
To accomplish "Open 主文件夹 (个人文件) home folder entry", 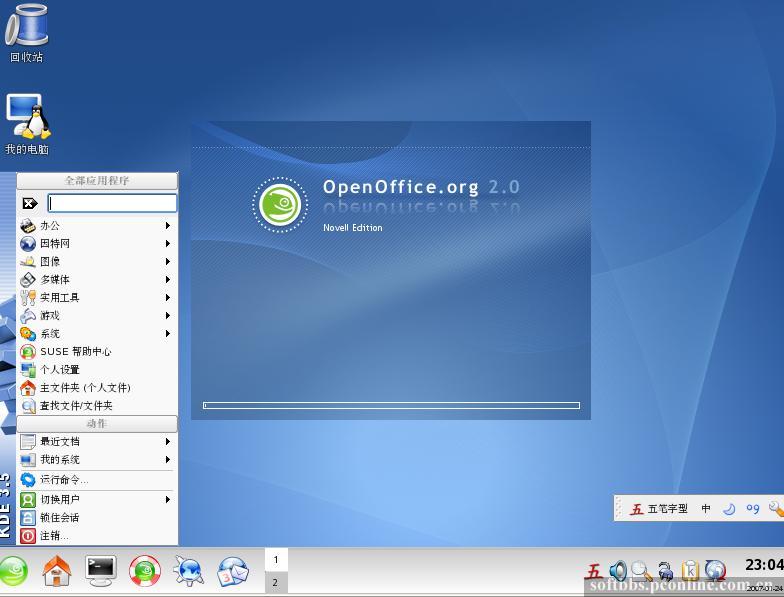I will click(97, 388).
